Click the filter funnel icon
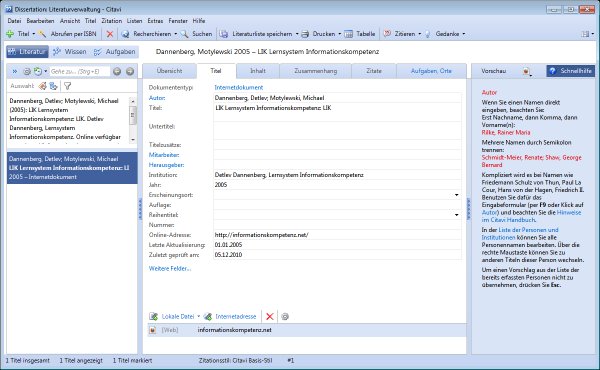Image resolution: width=600 pixels, height=370 pixels. click(x=67, y=86)
